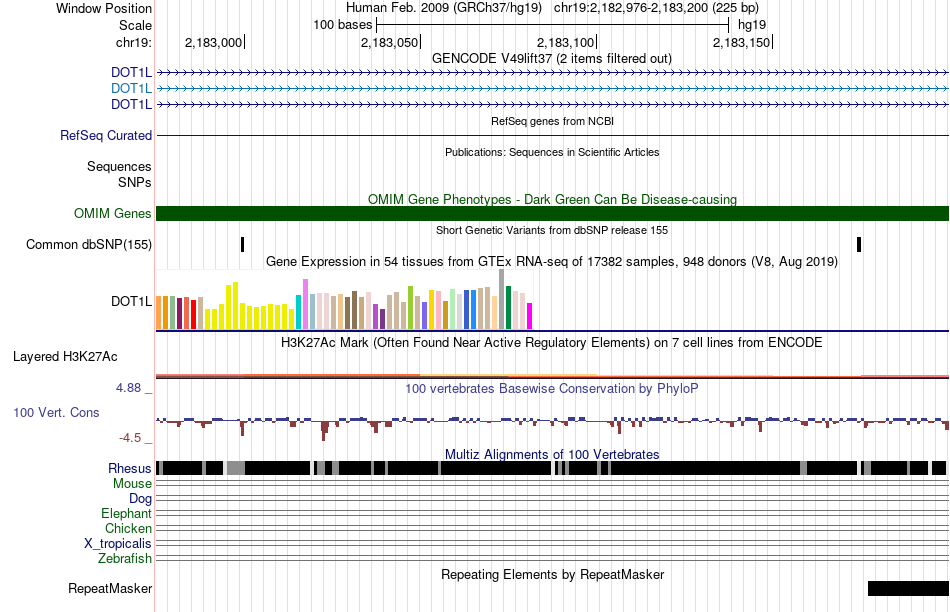Click the Mouse alignment label
The width and height of the screenshot is (950, 612).
[x=132, y=484]
